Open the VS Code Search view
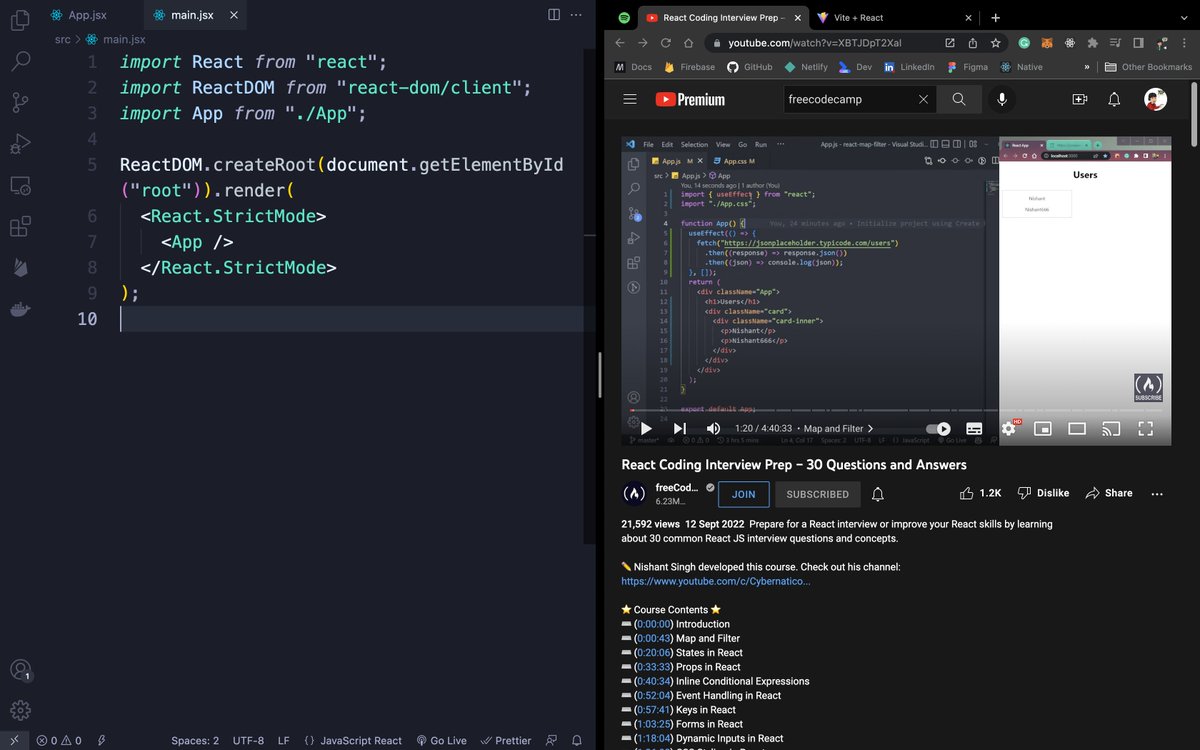 (19, 61)
